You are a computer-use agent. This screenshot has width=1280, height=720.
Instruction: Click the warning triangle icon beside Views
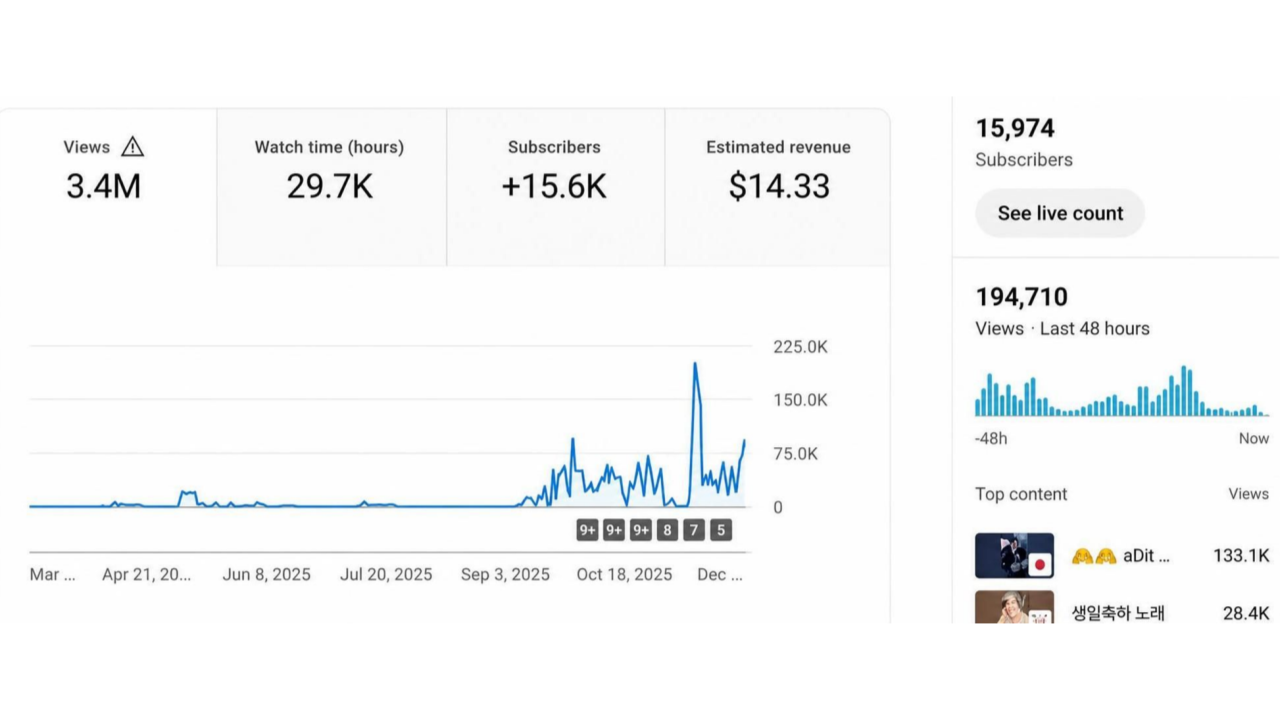tap(132, 147)
